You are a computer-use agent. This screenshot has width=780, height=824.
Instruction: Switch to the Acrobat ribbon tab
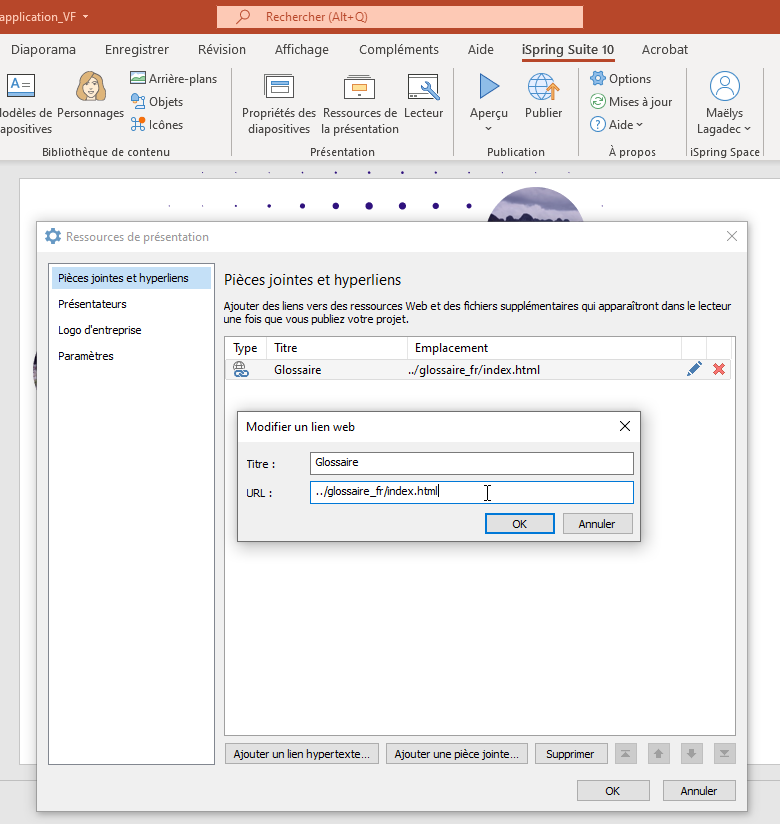click(664, 50)
